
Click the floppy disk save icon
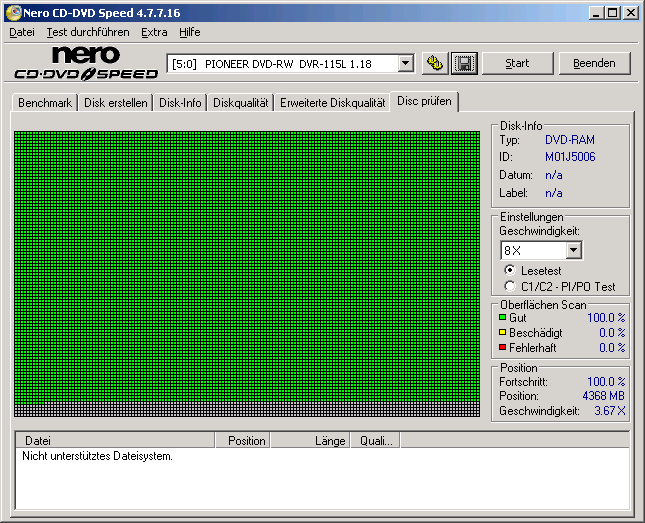click(464, 63)
